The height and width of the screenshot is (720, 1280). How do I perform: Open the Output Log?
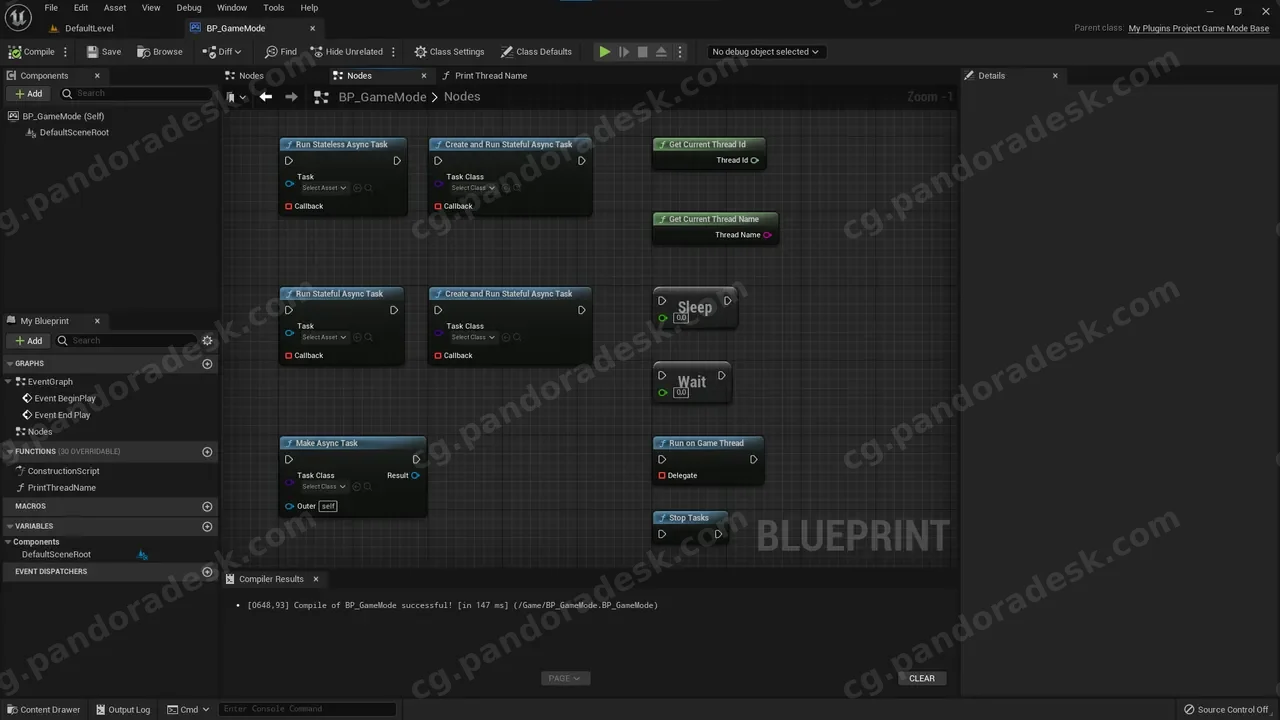click(122, 710)
